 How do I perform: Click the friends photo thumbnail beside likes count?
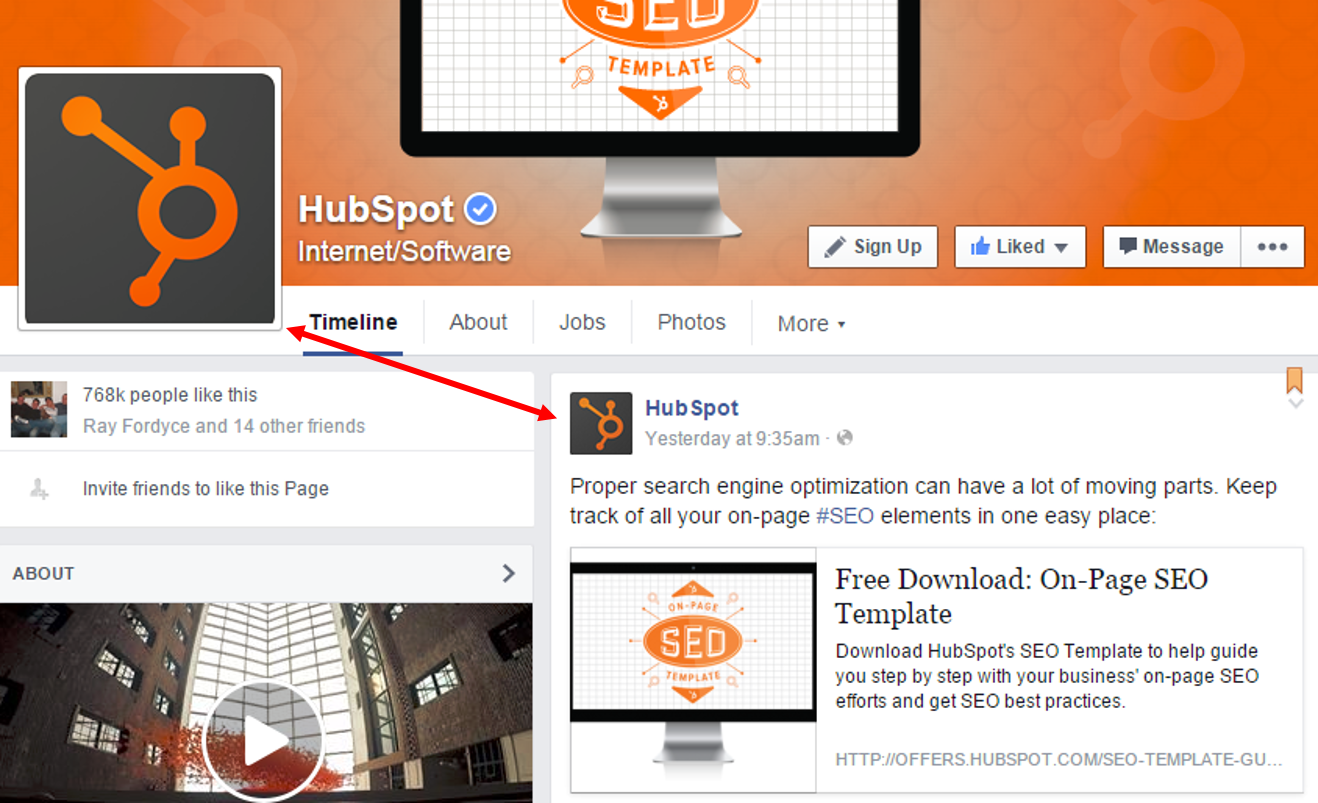[x=39, y=409]
